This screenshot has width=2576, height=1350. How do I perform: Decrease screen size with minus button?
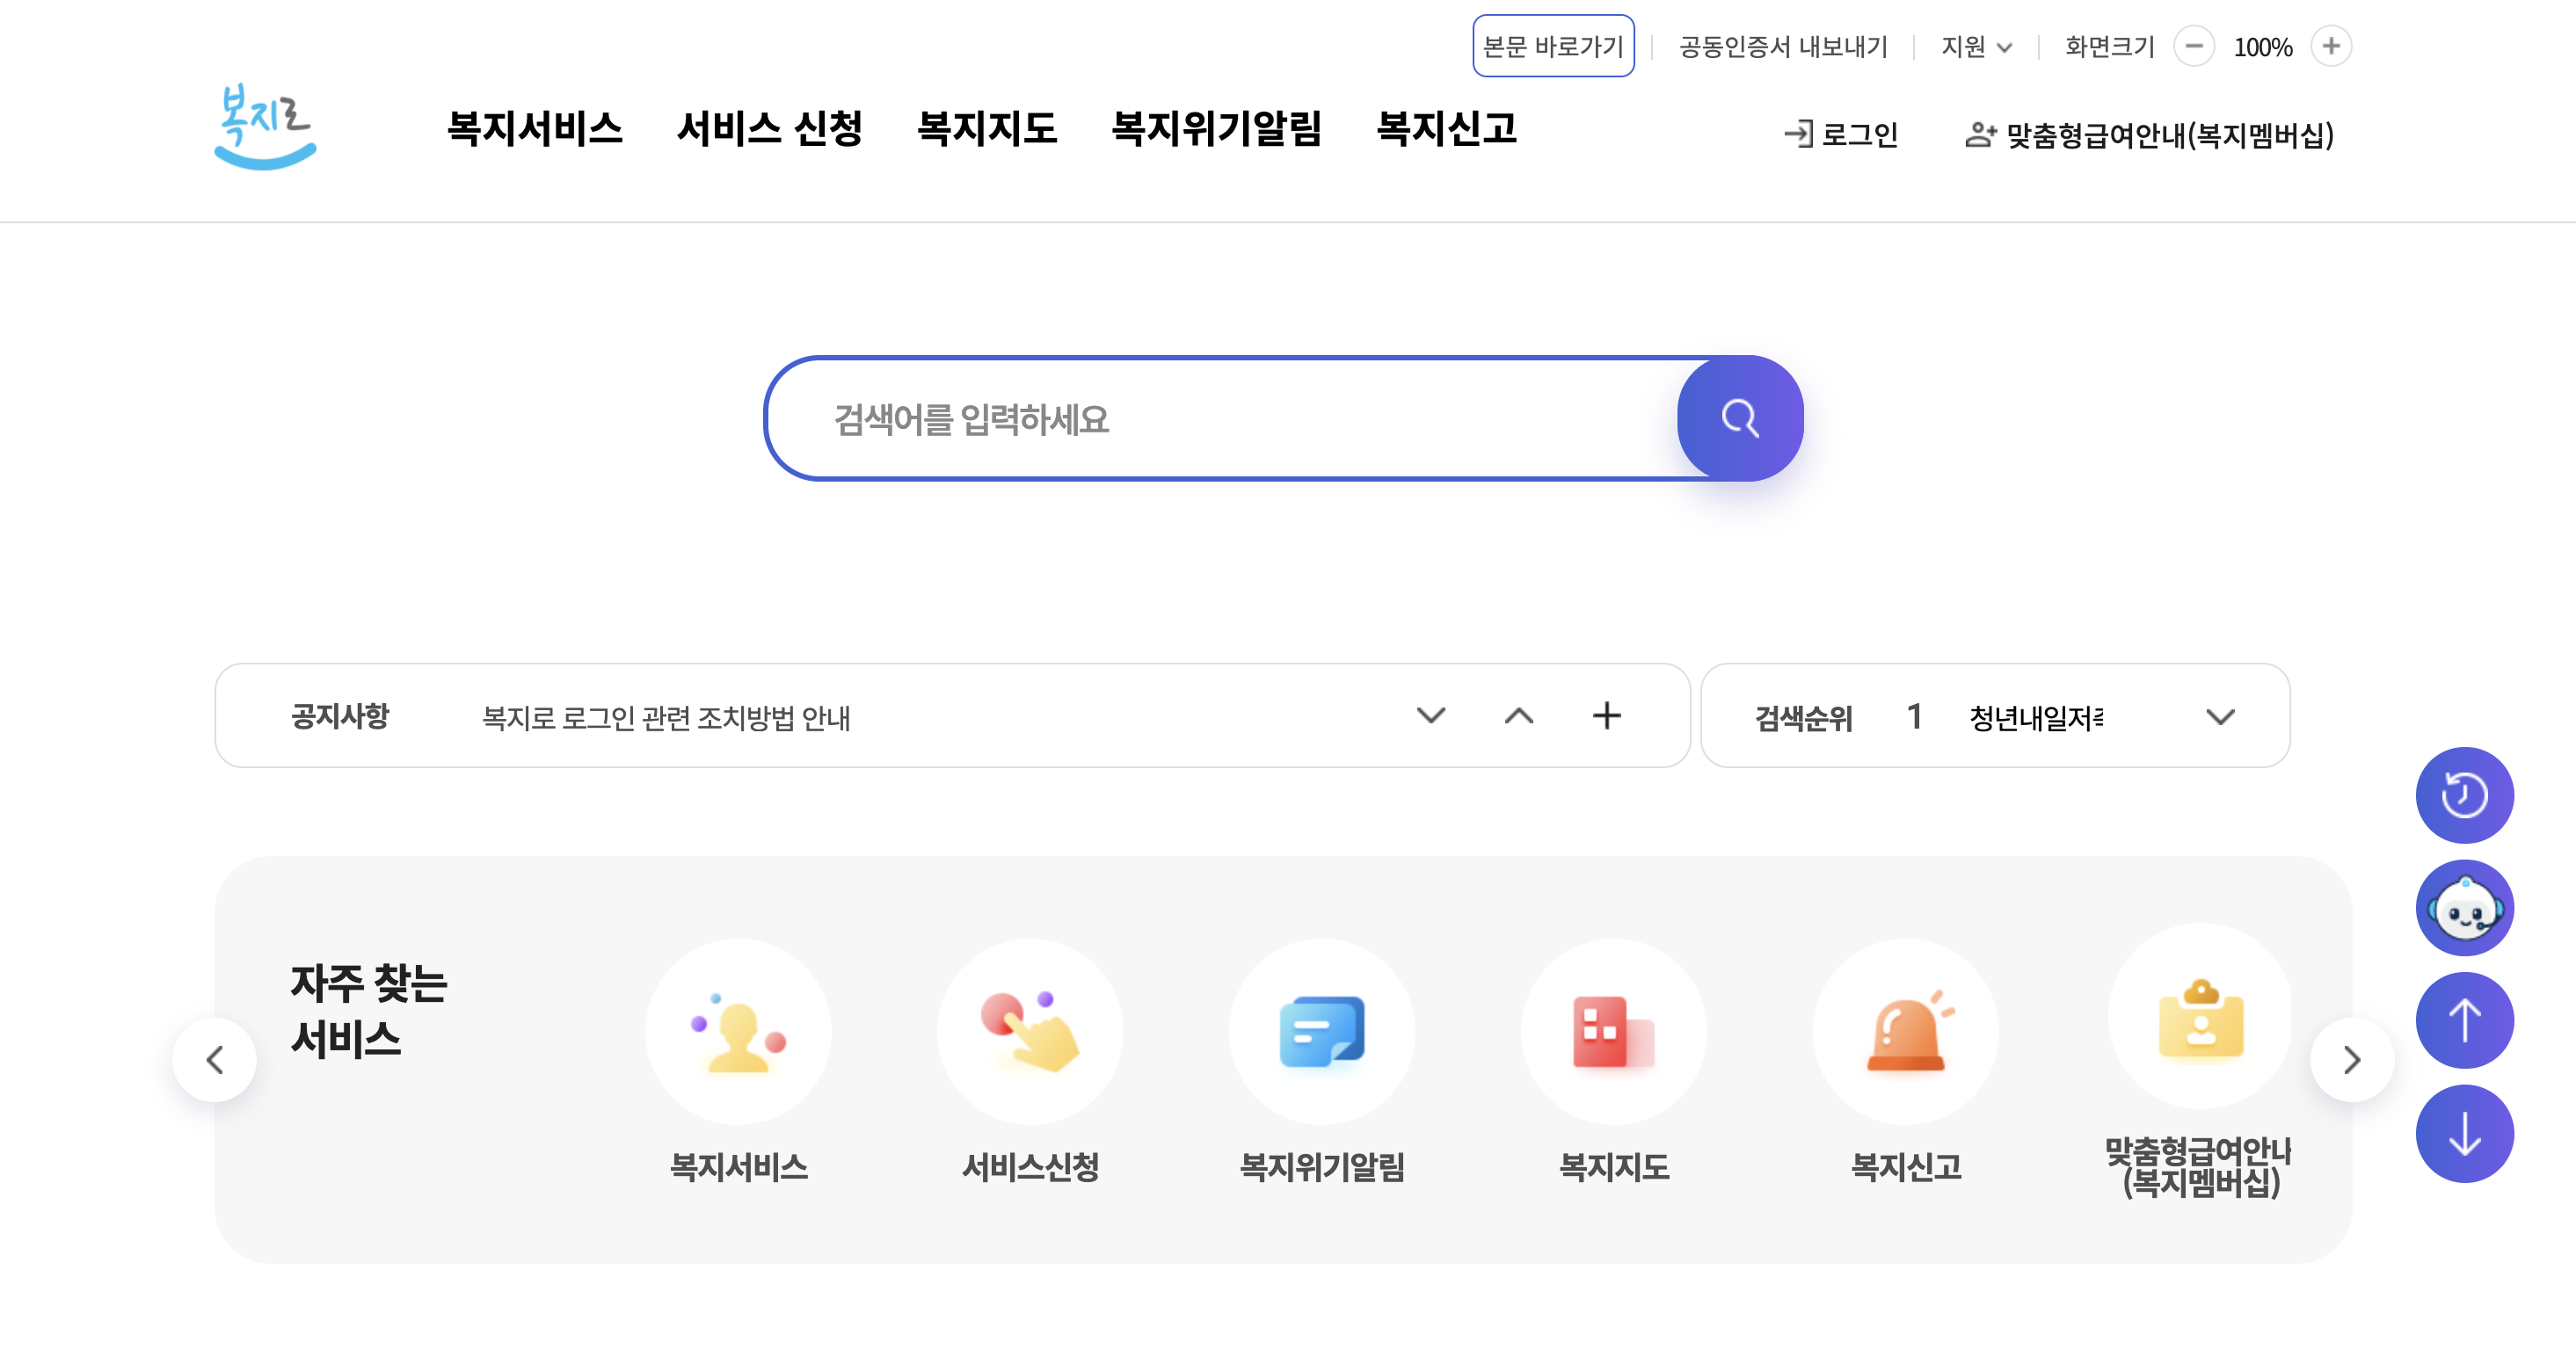(2194, 46)
